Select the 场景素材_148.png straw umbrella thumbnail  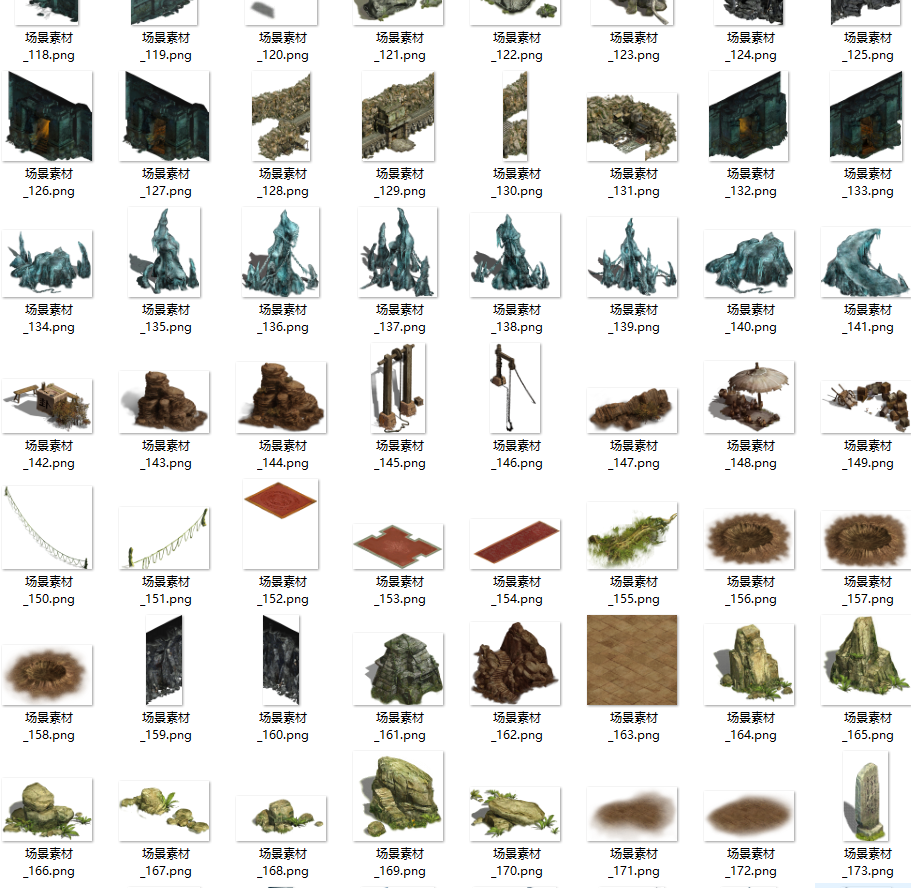click(x=749, y=397)
